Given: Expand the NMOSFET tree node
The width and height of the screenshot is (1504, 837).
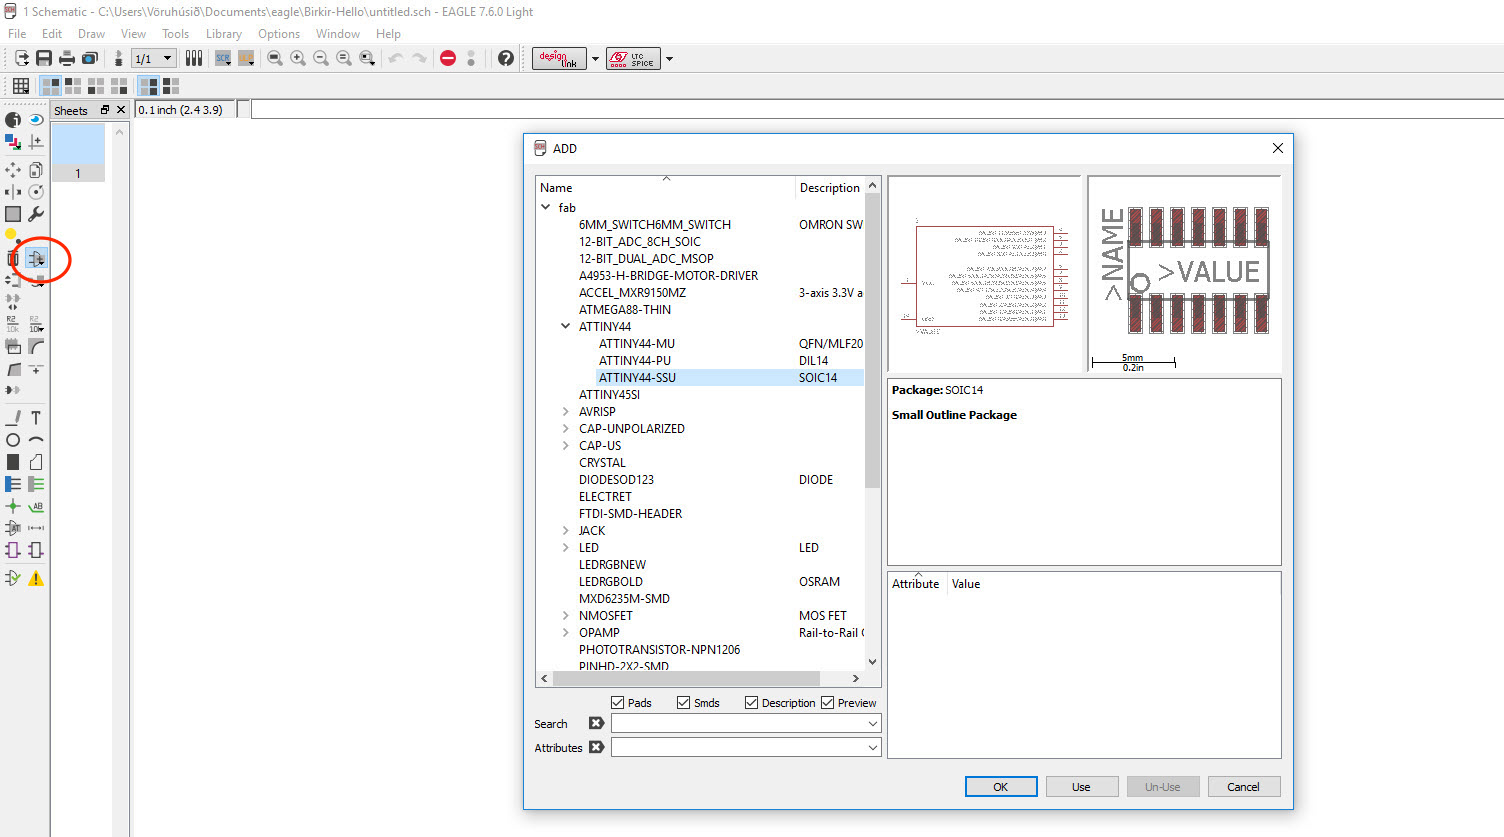Looking at the screenshot, I should 565,616.
